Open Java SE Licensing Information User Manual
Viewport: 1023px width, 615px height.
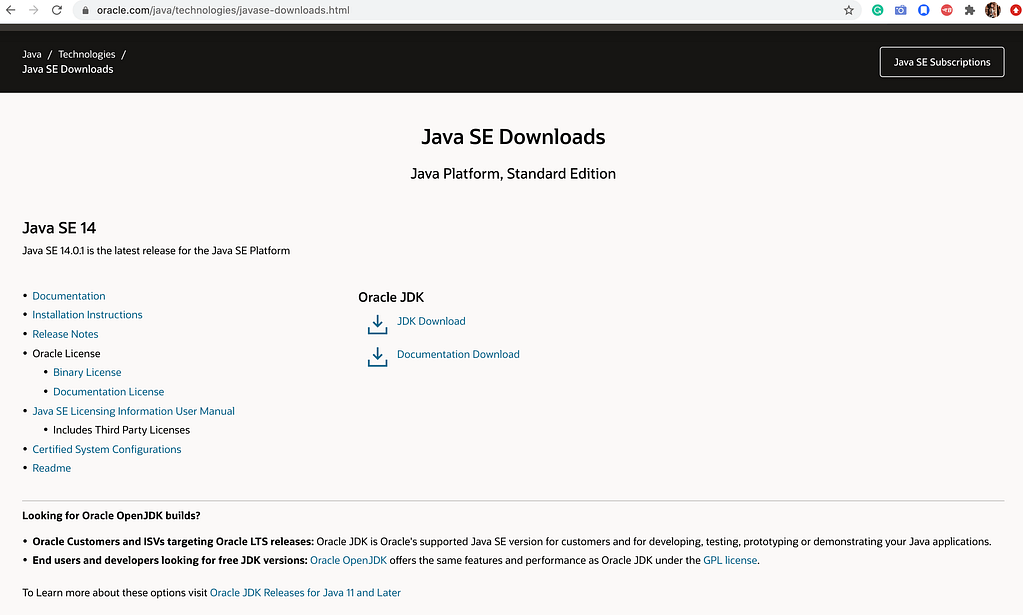(133, 411)
